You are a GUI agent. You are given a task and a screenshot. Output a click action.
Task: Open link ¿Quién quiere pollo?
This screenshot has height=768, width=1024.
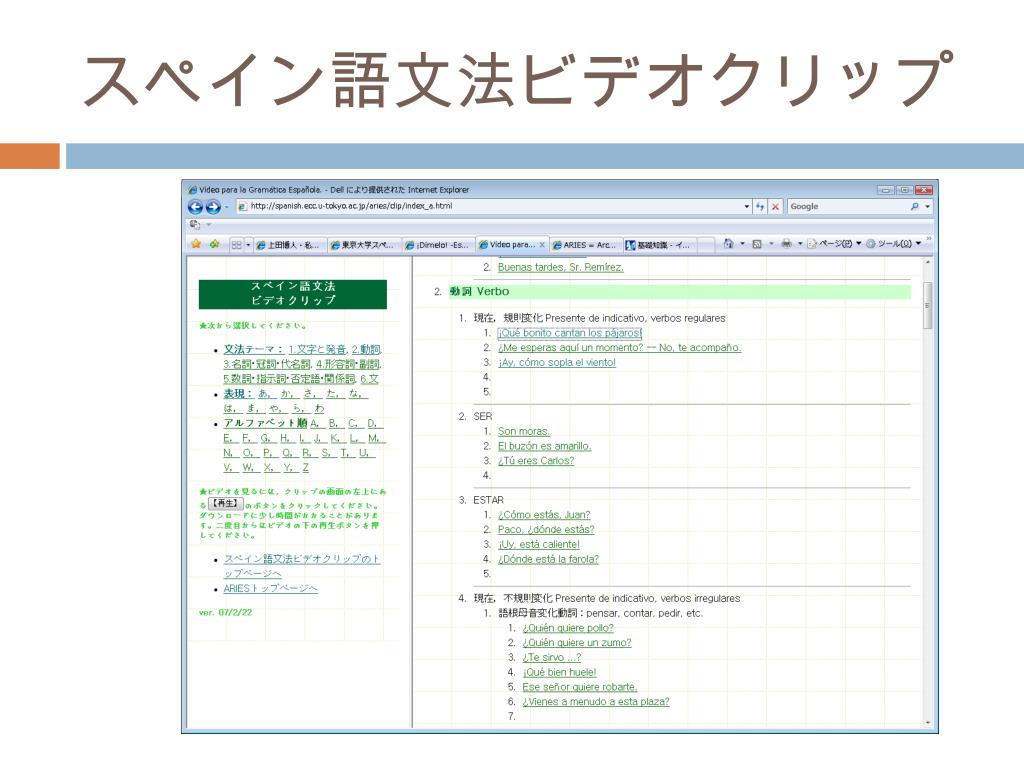pyautogui.click(x=568, y=628)
